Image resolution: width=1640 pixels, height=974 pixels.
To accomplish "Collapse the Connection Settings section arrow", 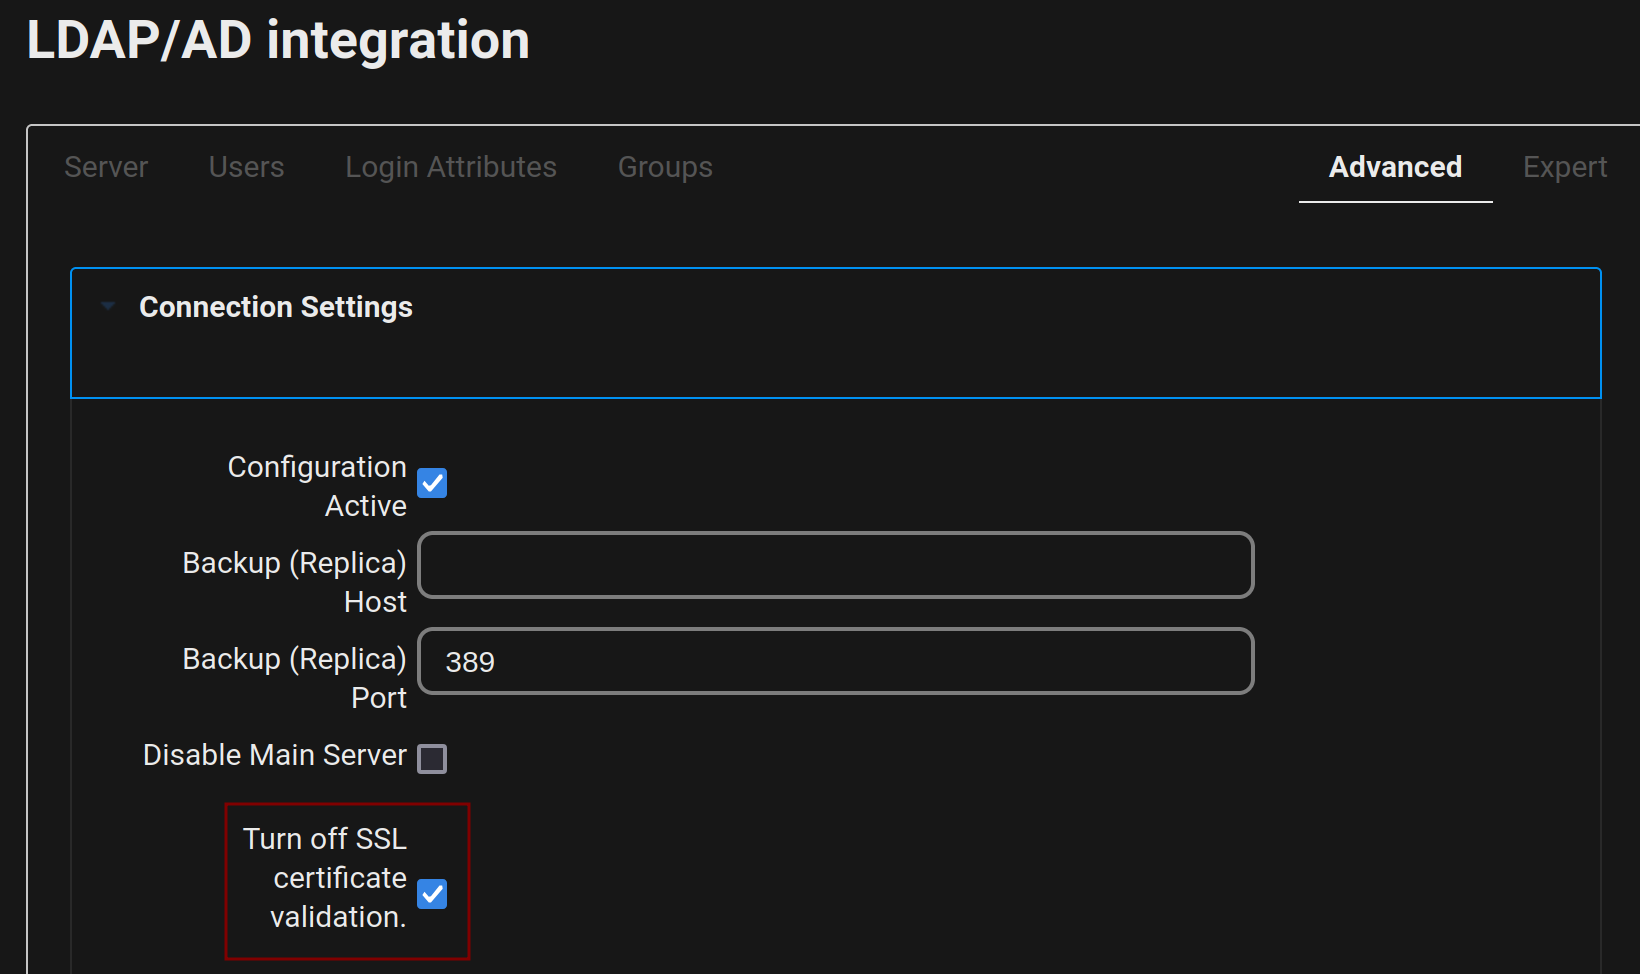I will click(x=108, y=306).
